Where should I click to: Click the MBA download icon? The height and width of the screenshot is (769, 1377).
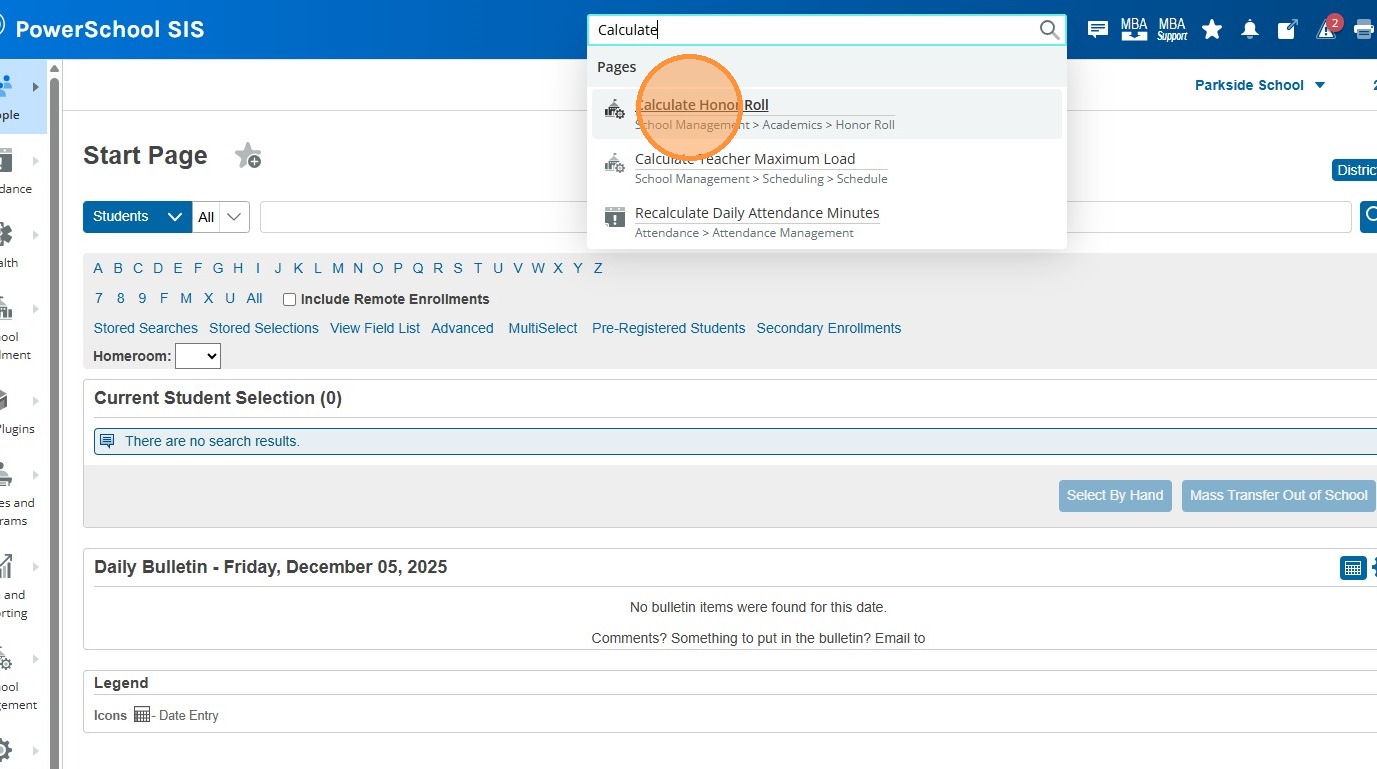(1134, 29)
